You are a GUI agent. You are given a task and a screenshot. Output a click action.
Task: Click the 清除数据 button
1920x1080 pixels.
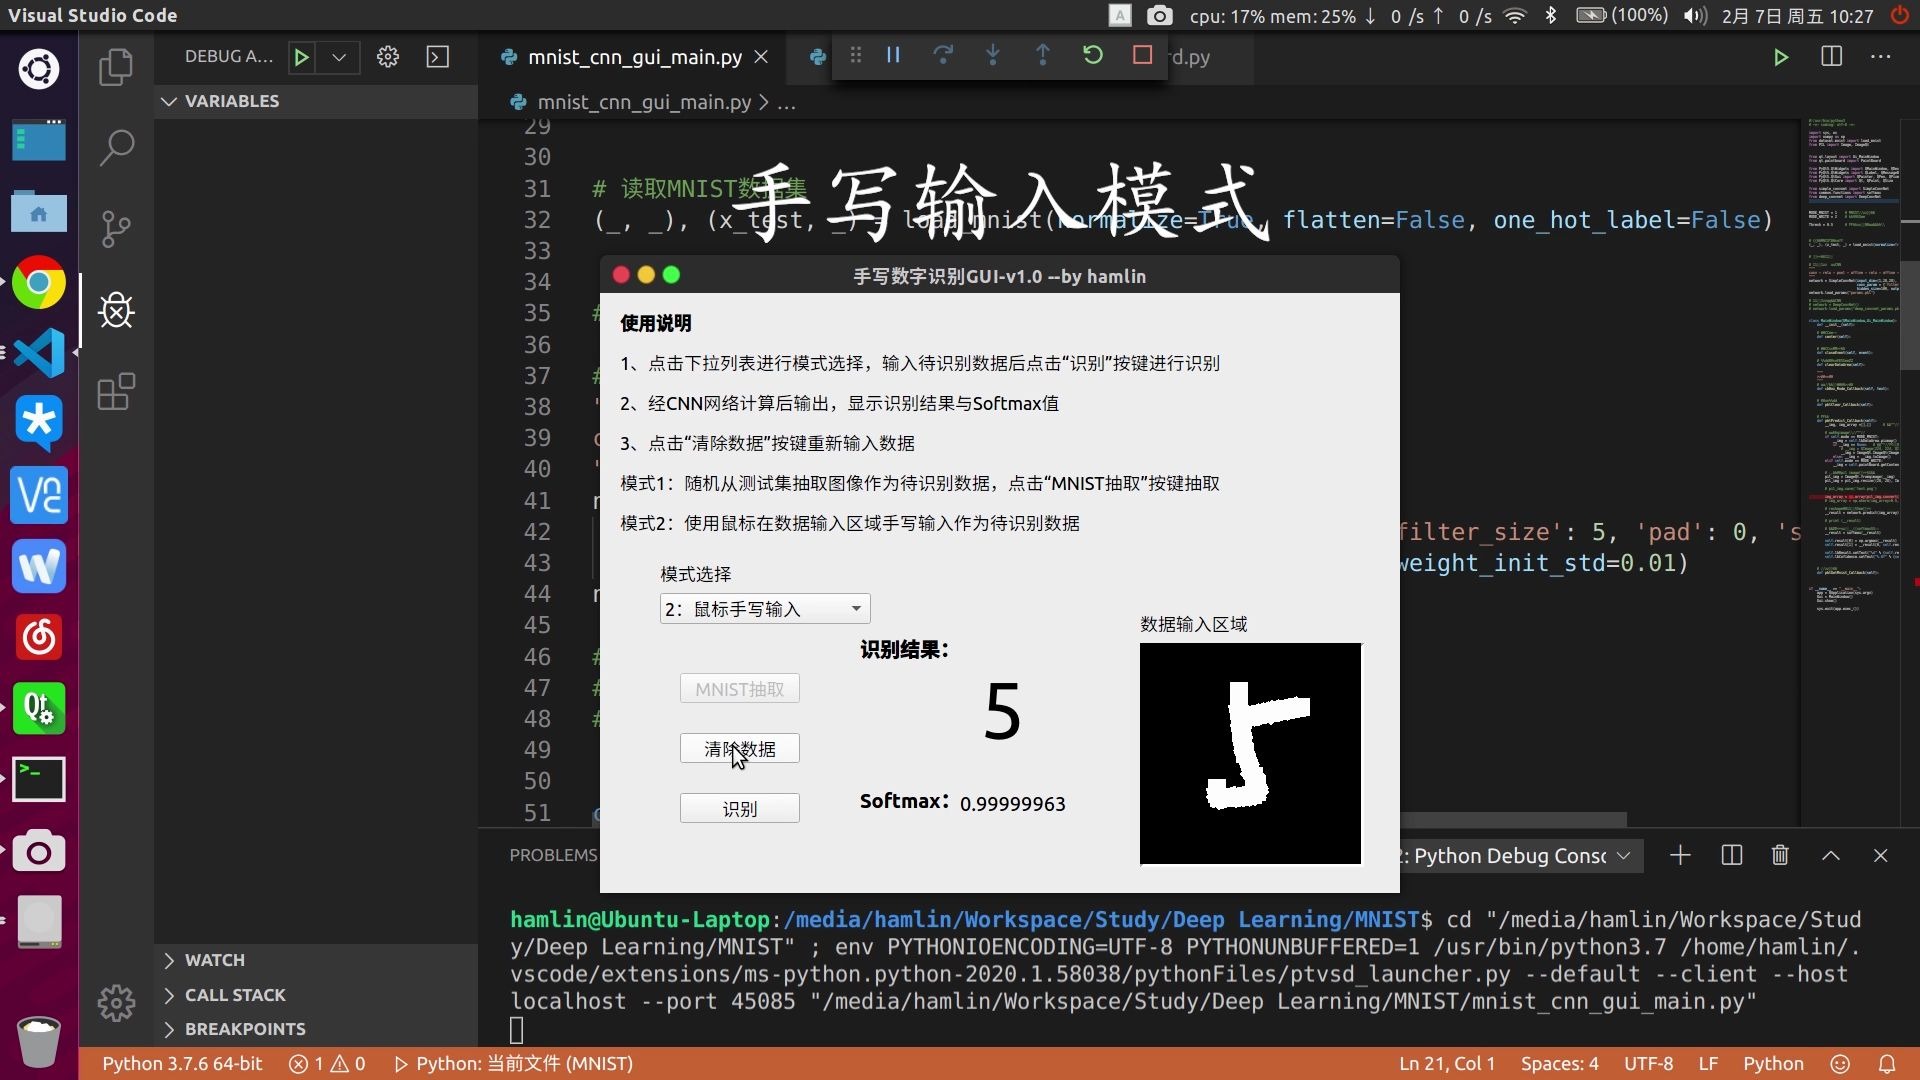coord(739,749)
